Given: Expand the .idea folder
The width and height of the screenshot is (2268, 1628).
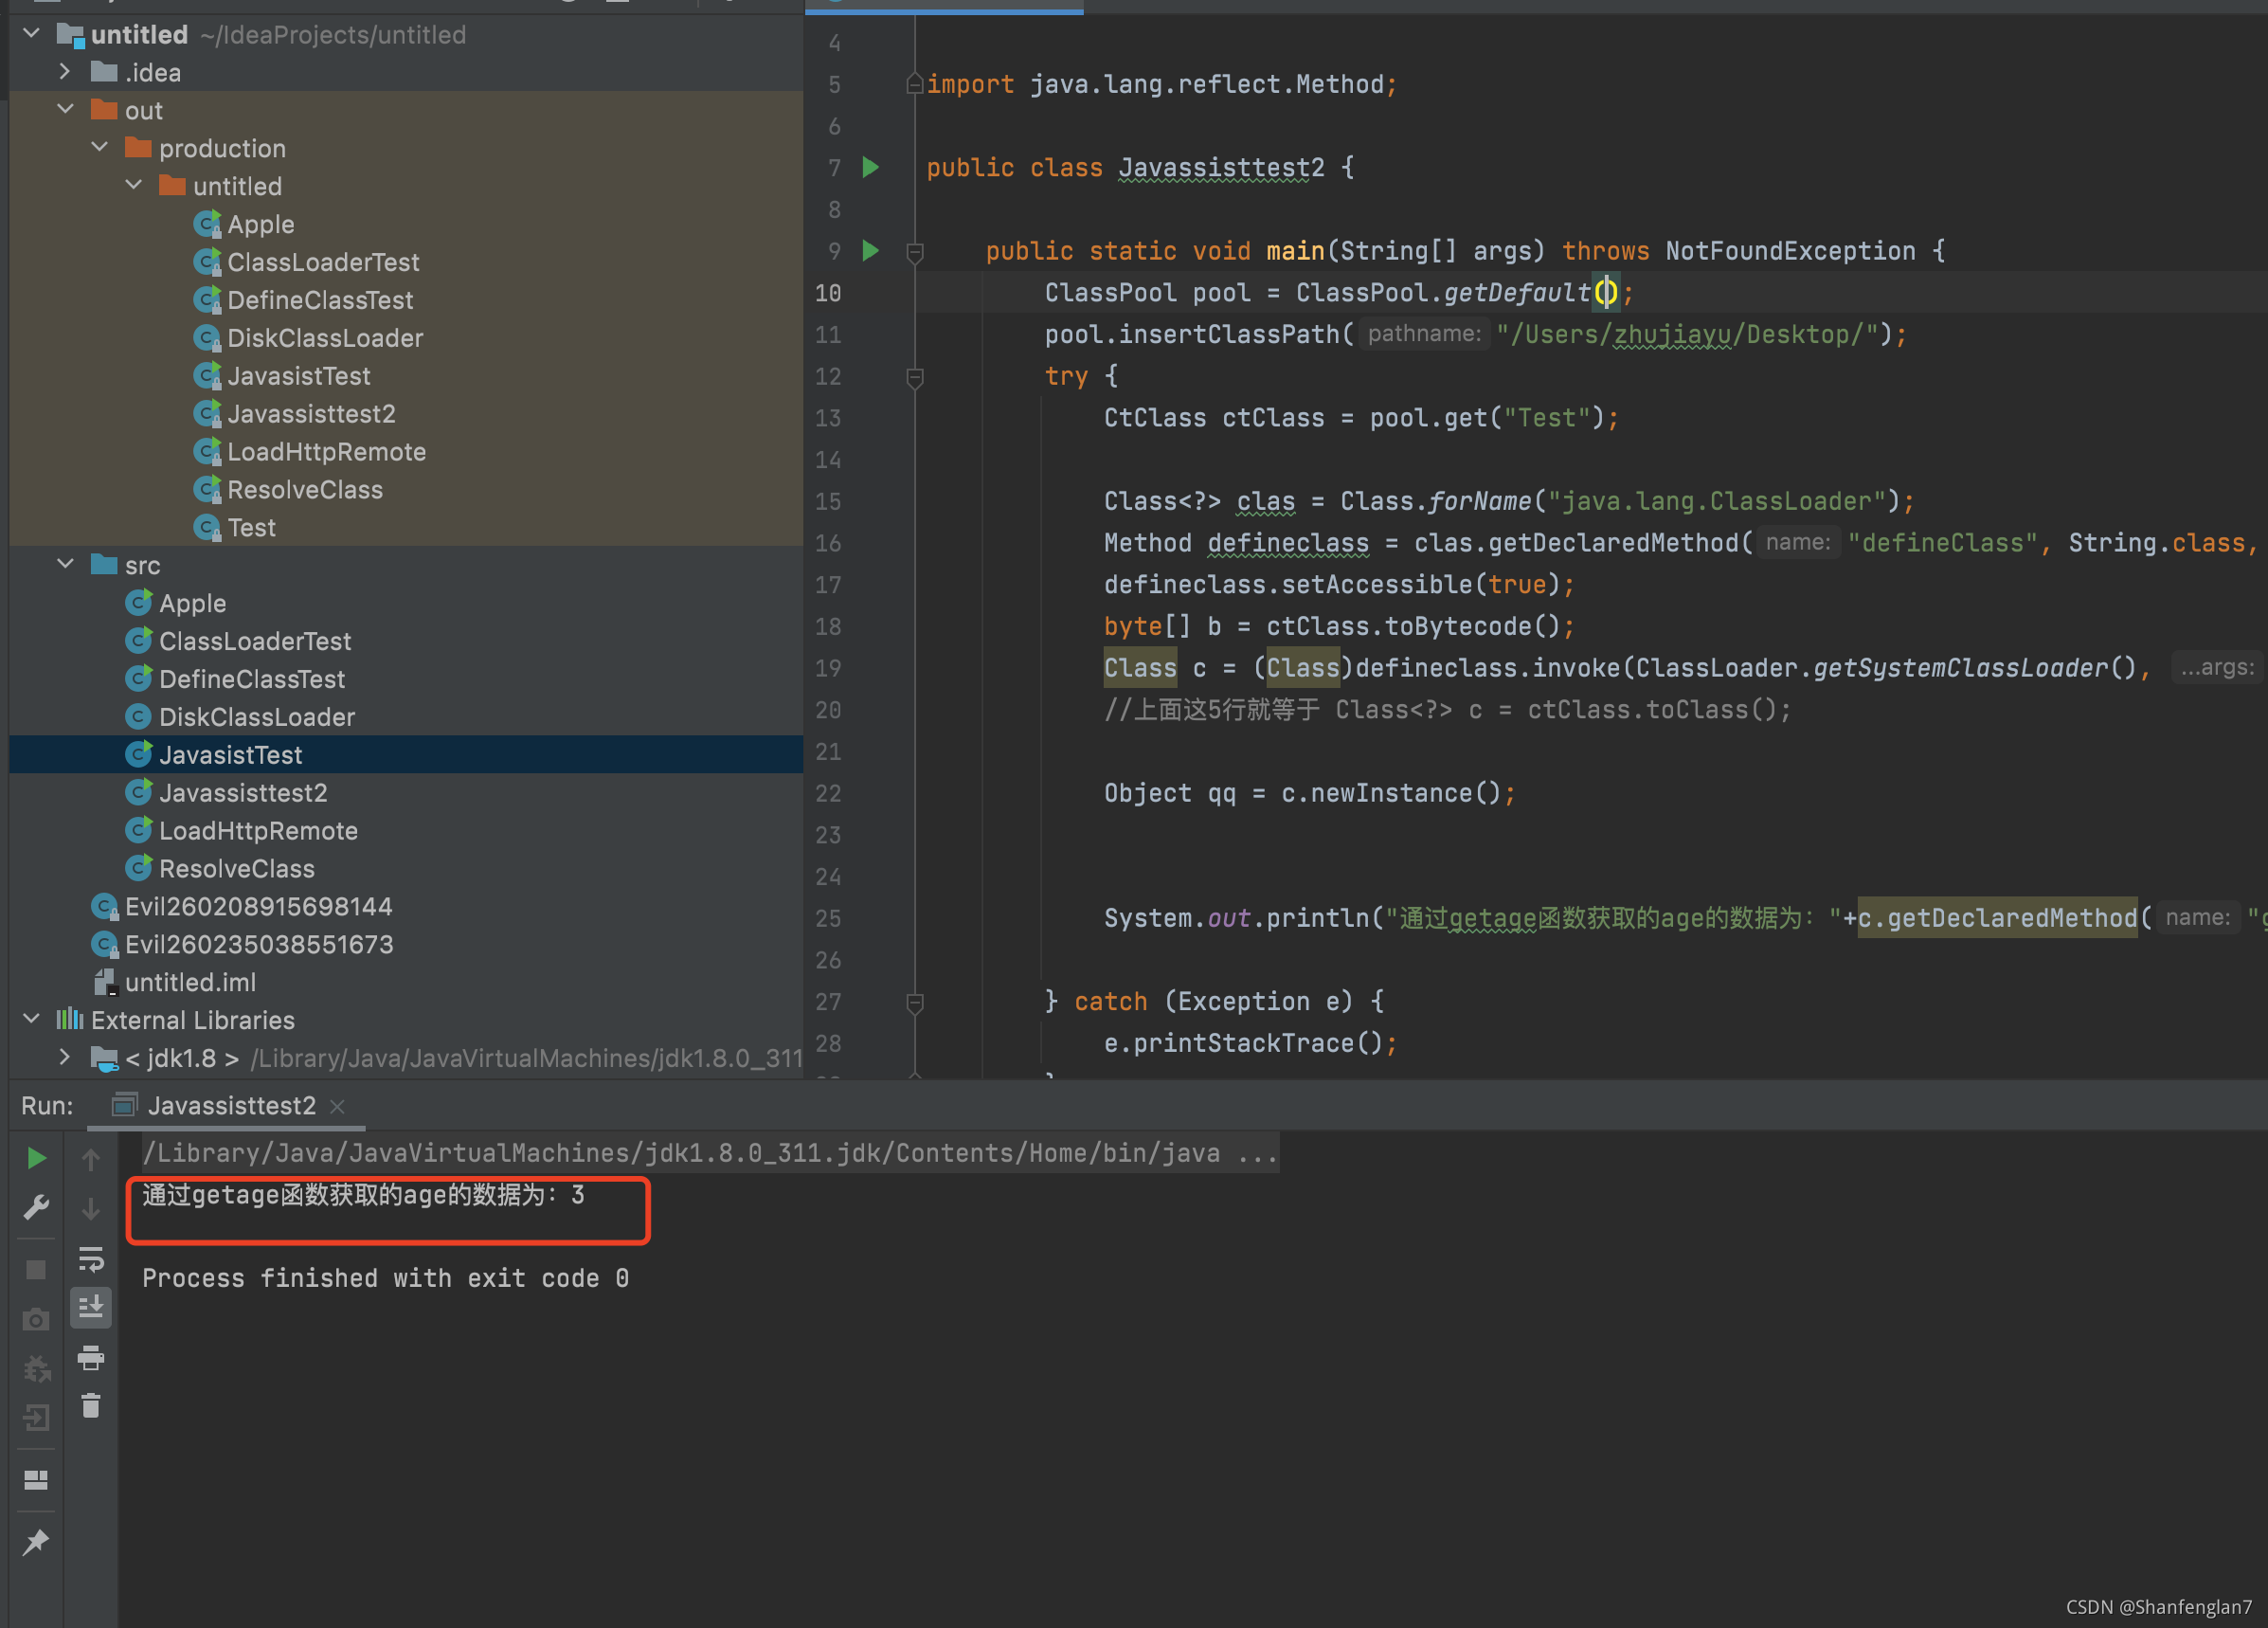Looking at the screenshot, I should (x=66, y=72).
